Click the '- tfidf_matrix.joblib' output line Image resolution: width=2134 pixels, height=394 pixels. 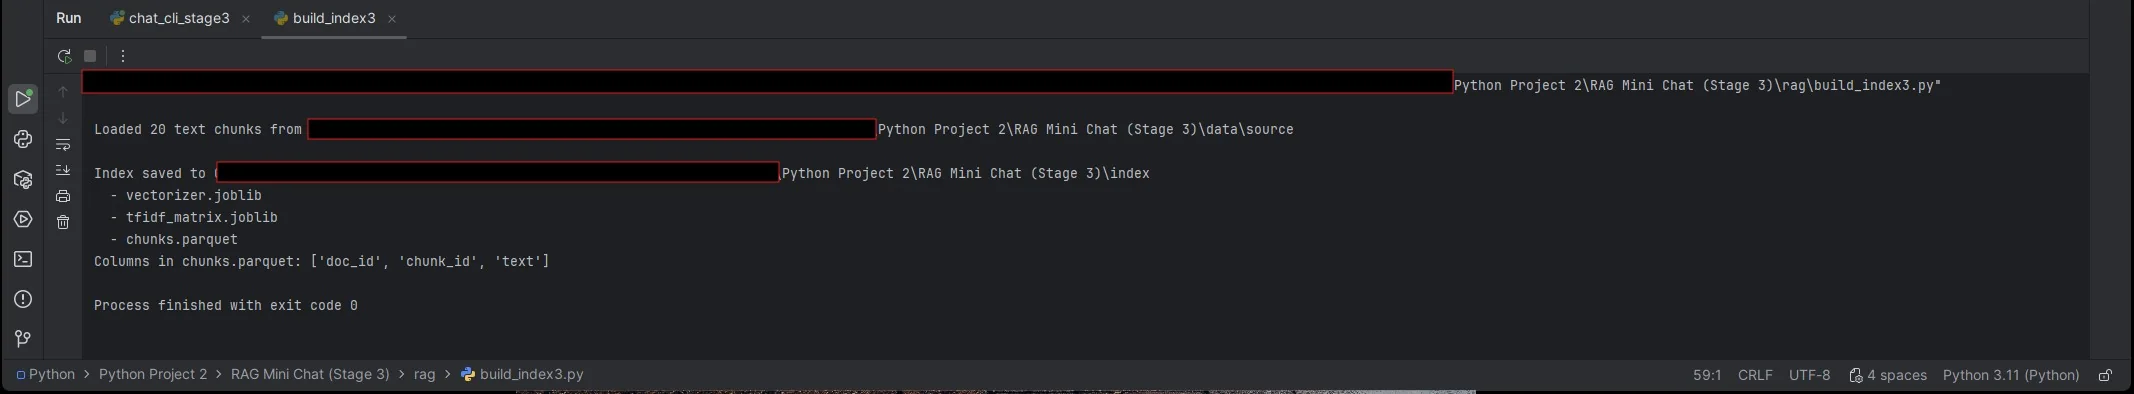coord(193,217)
